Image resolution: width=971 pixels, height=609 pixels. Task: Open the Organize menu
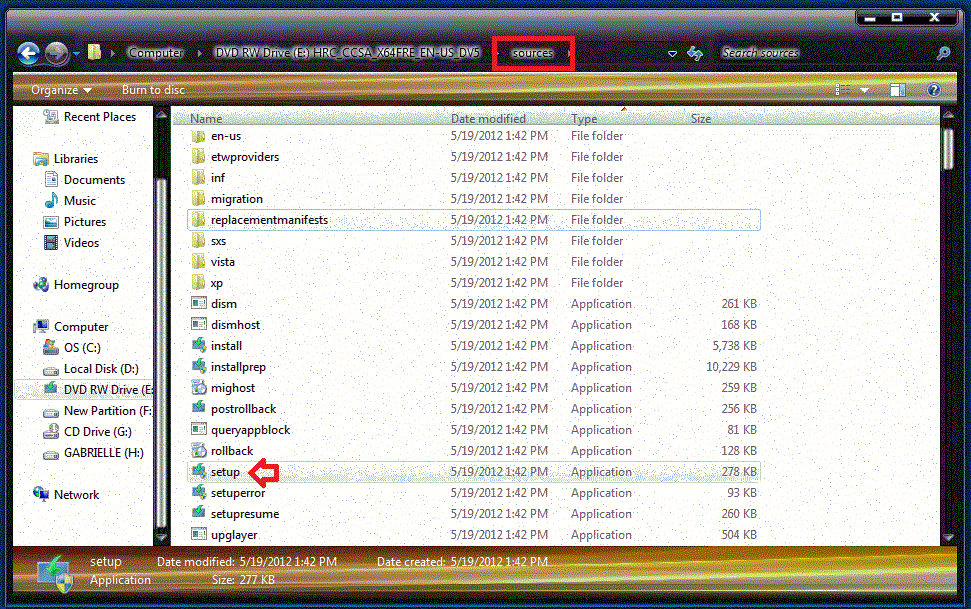[x=61, y=90]
